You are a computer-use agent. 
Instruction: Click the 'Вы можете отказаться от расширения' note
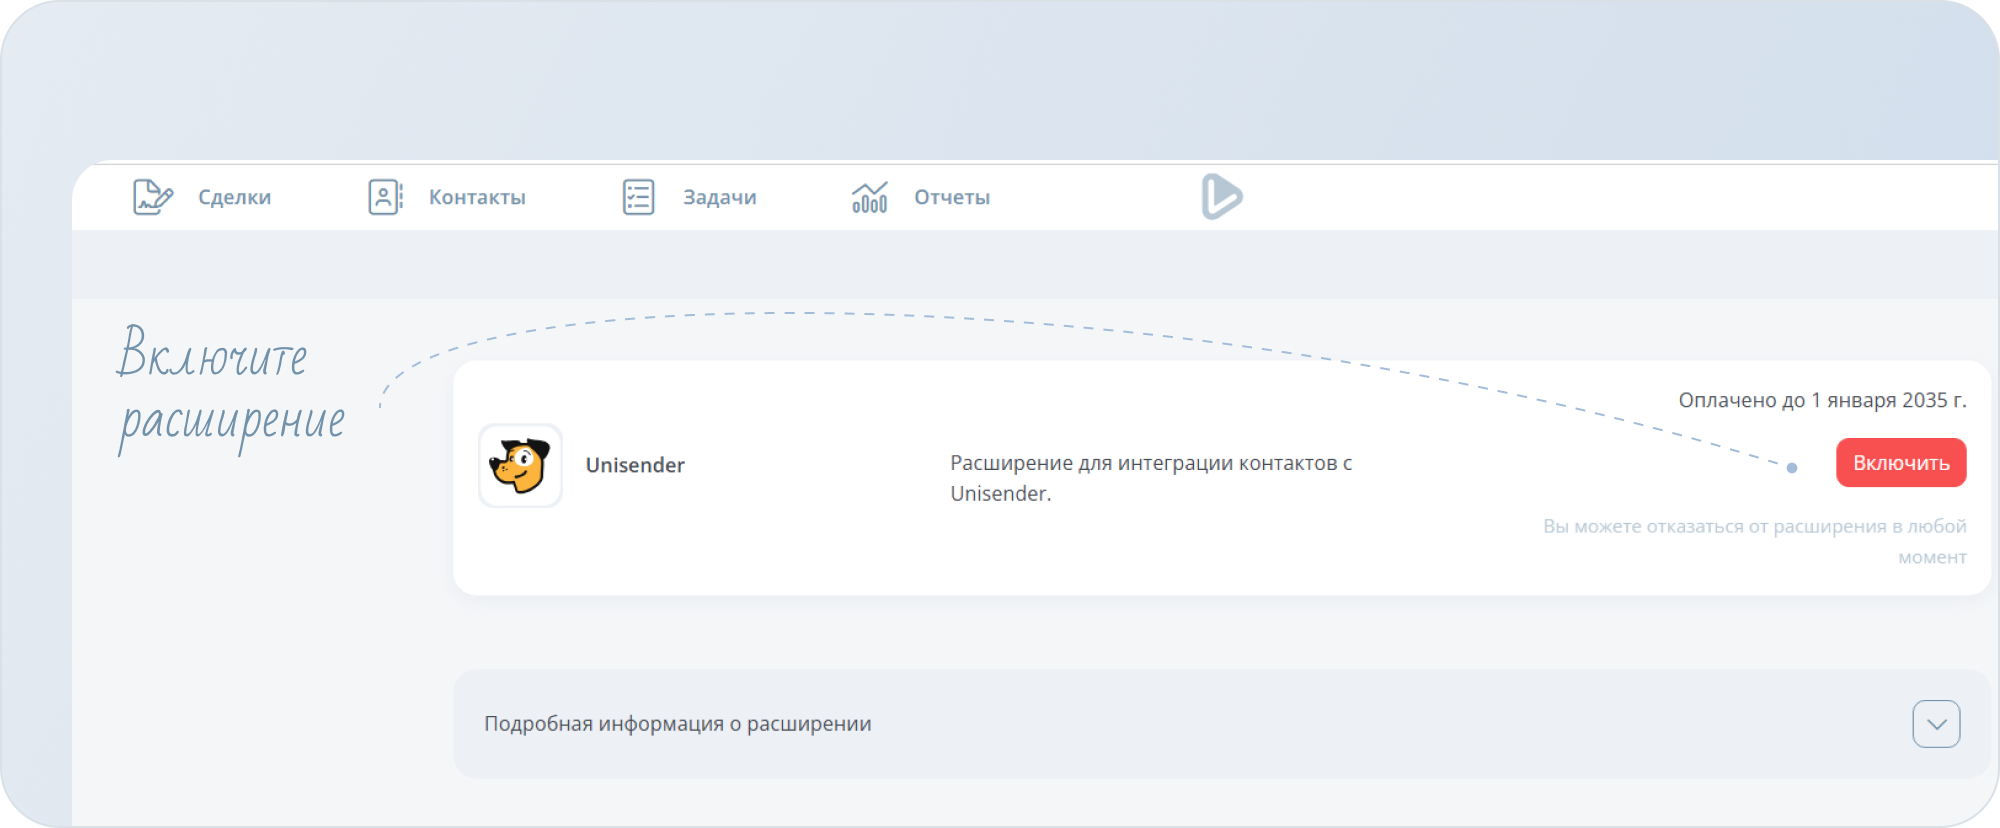pos(1754,527)
